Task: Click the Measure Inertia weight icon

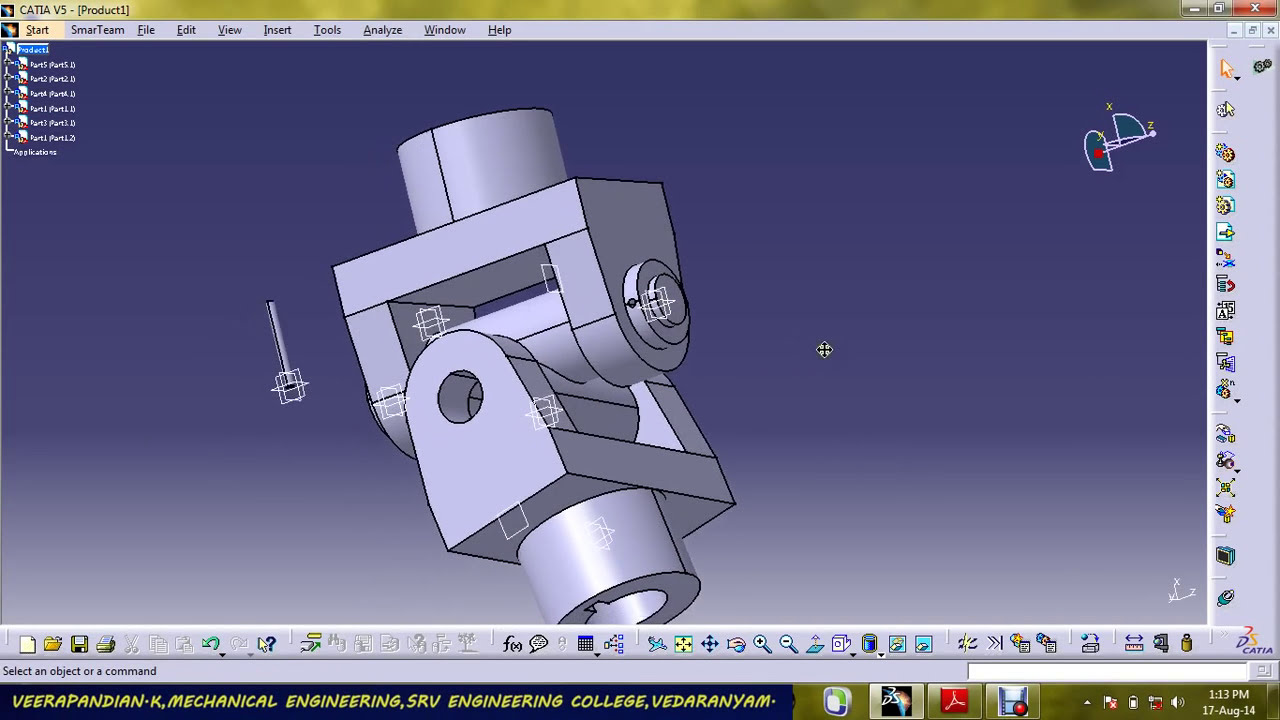Action: point(1187,644)
